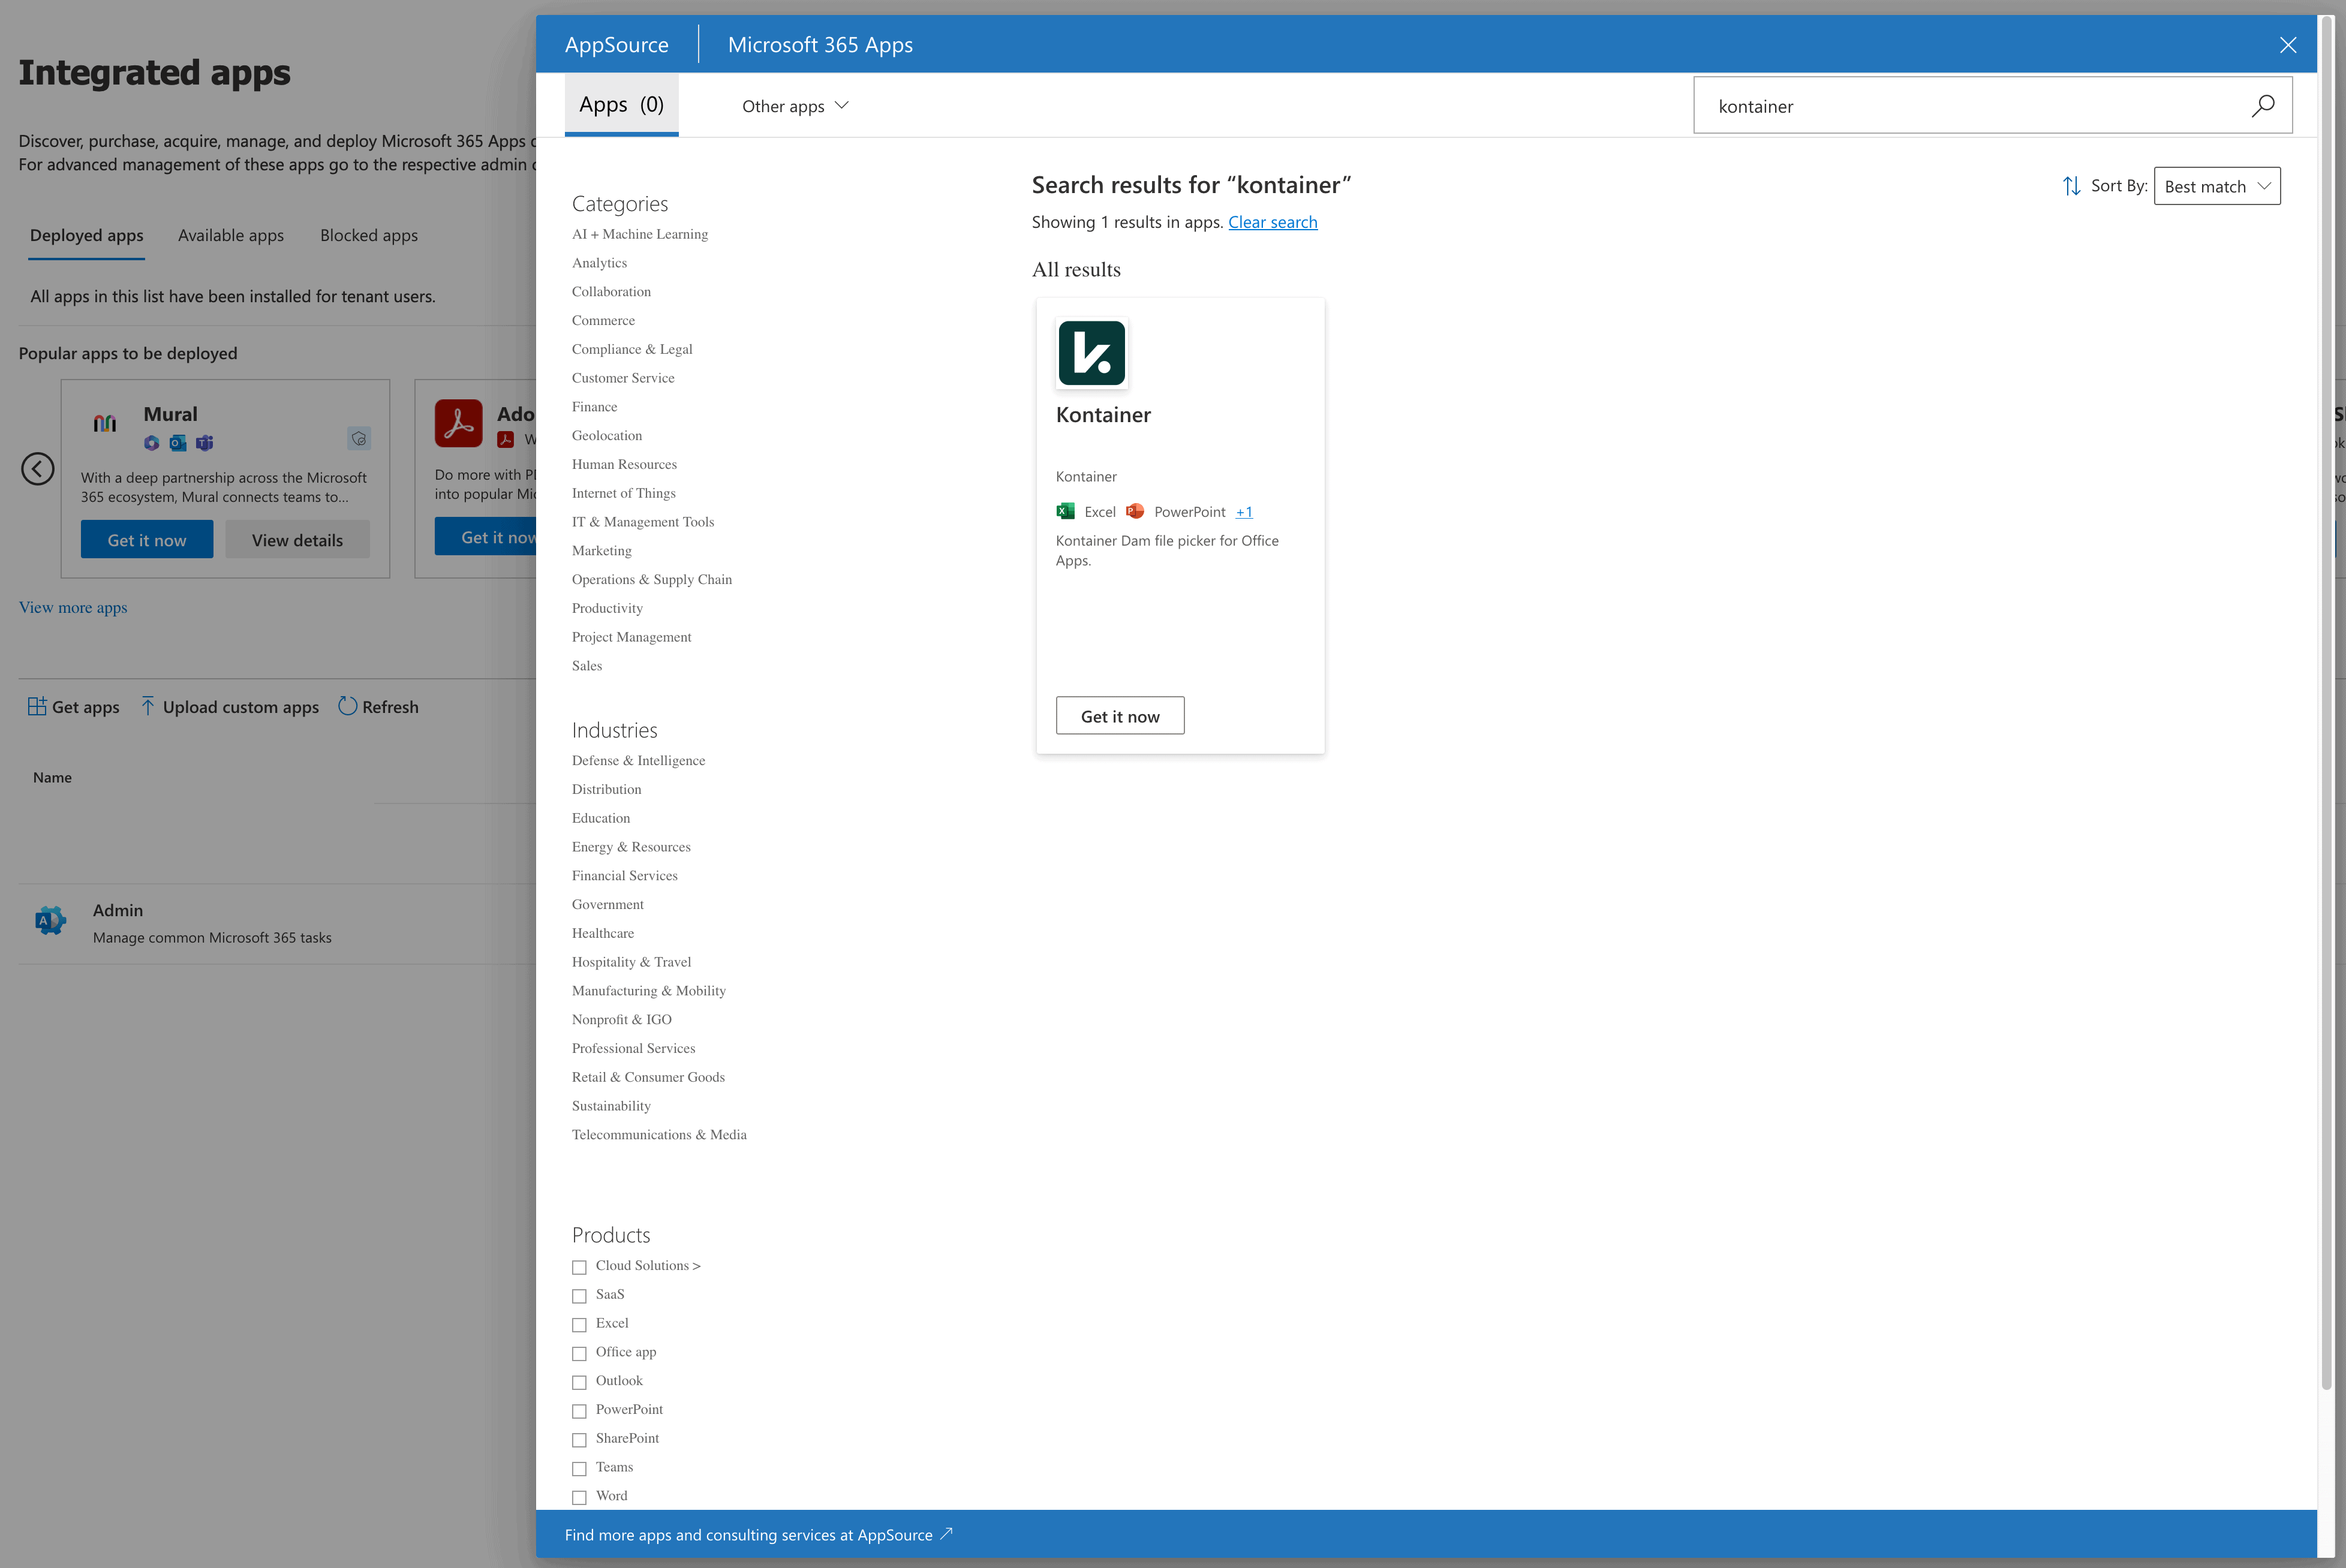Click the search magnifier icon
Viewport: 2346px width, 1568px height.
coord(2263,105)
